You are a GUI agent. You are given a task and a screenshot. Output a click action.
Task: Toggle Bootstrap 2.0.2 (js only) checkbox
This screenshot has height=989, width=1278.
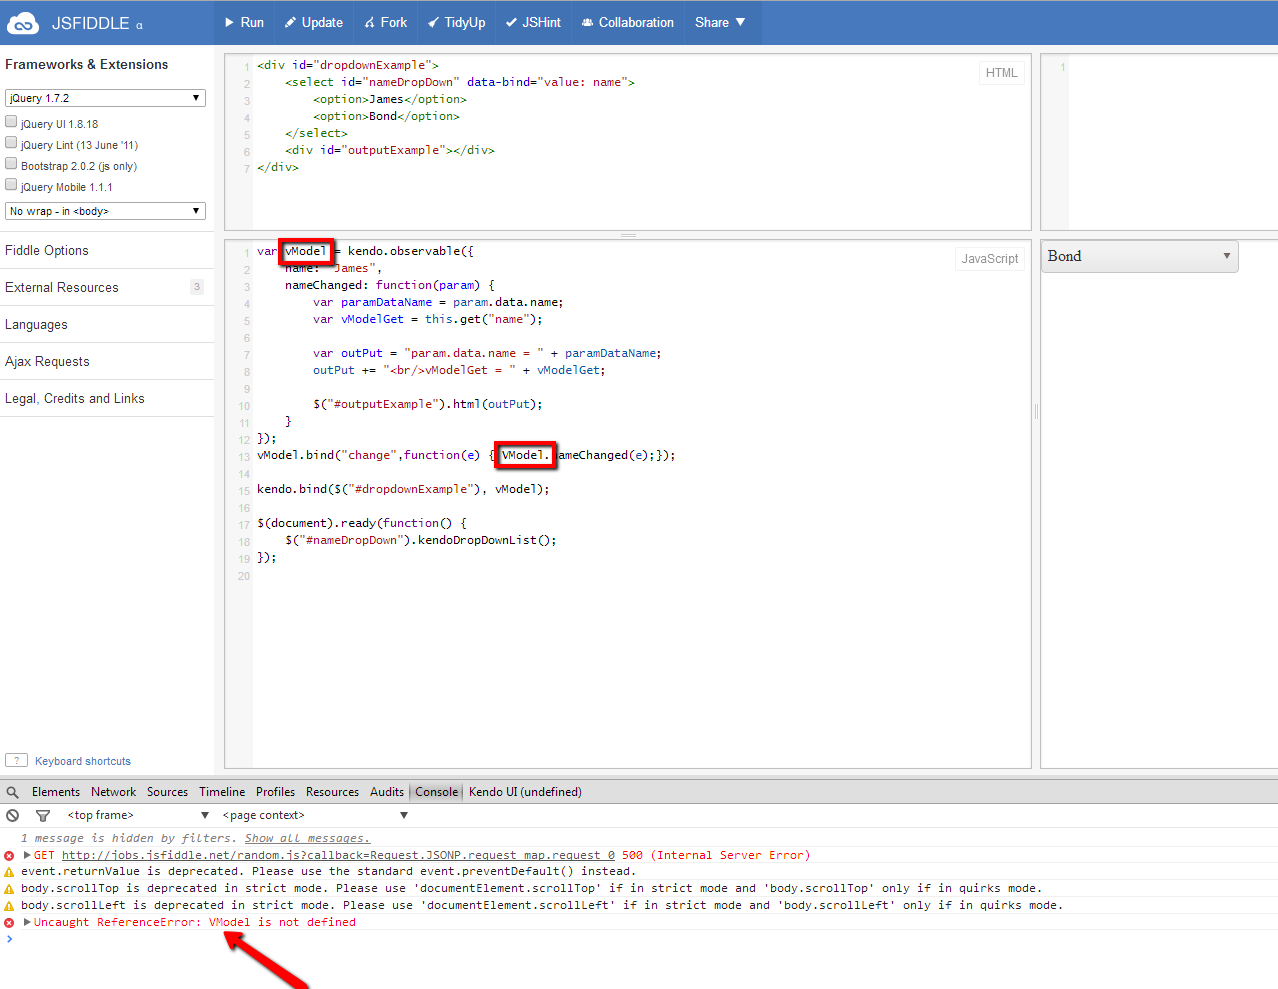pos(11,163)
